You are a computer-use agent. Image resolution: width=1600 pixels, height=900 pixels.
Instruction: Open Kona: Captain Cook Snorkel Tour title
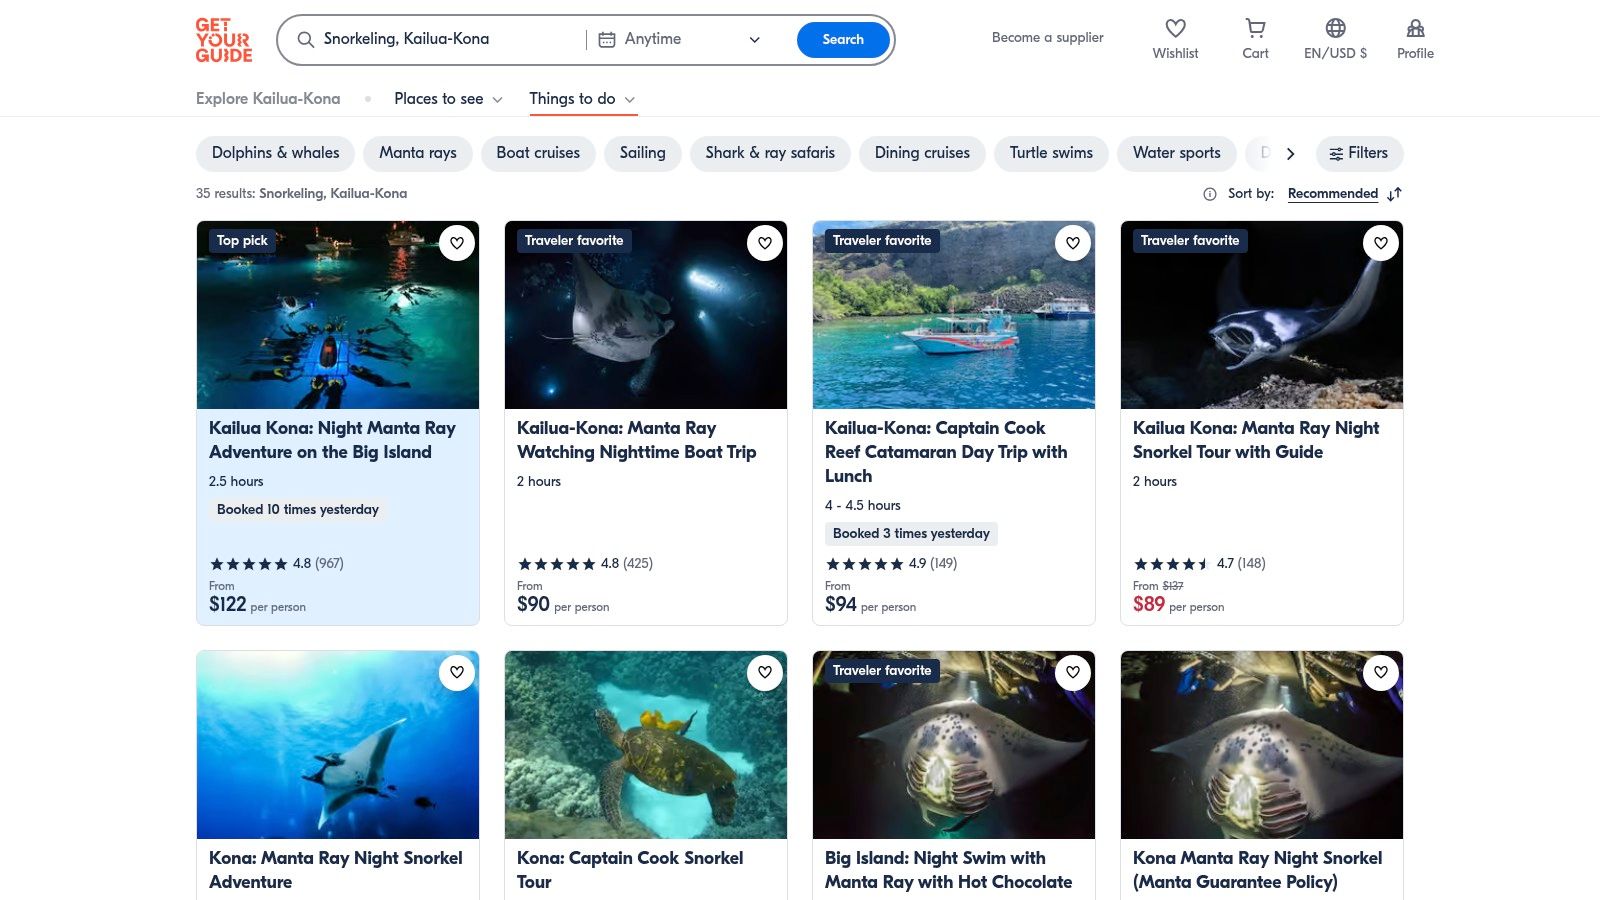[630, 870]
